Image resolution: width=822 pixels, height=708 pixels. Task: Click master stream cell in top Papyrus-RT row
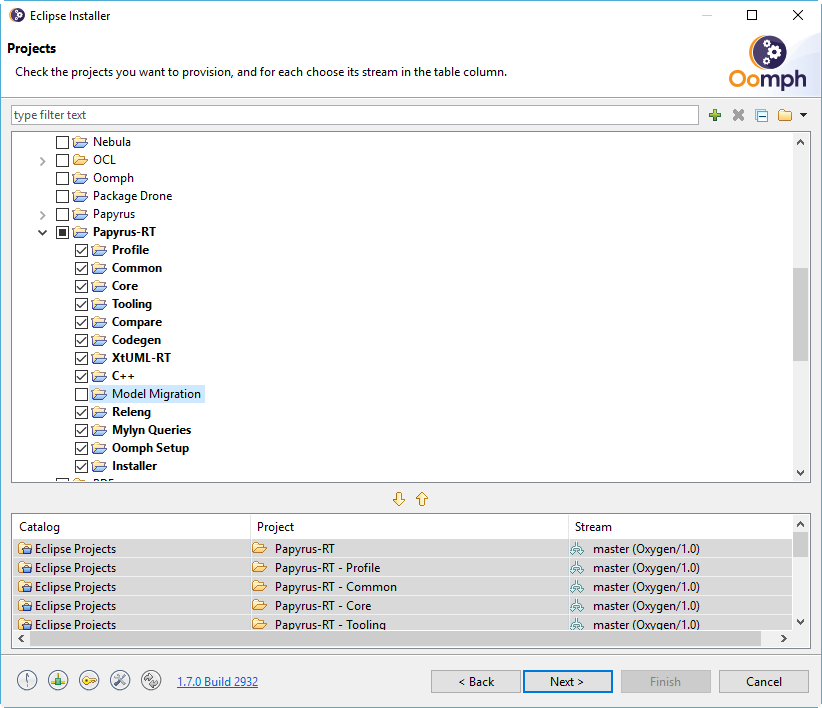click(680, 549)
